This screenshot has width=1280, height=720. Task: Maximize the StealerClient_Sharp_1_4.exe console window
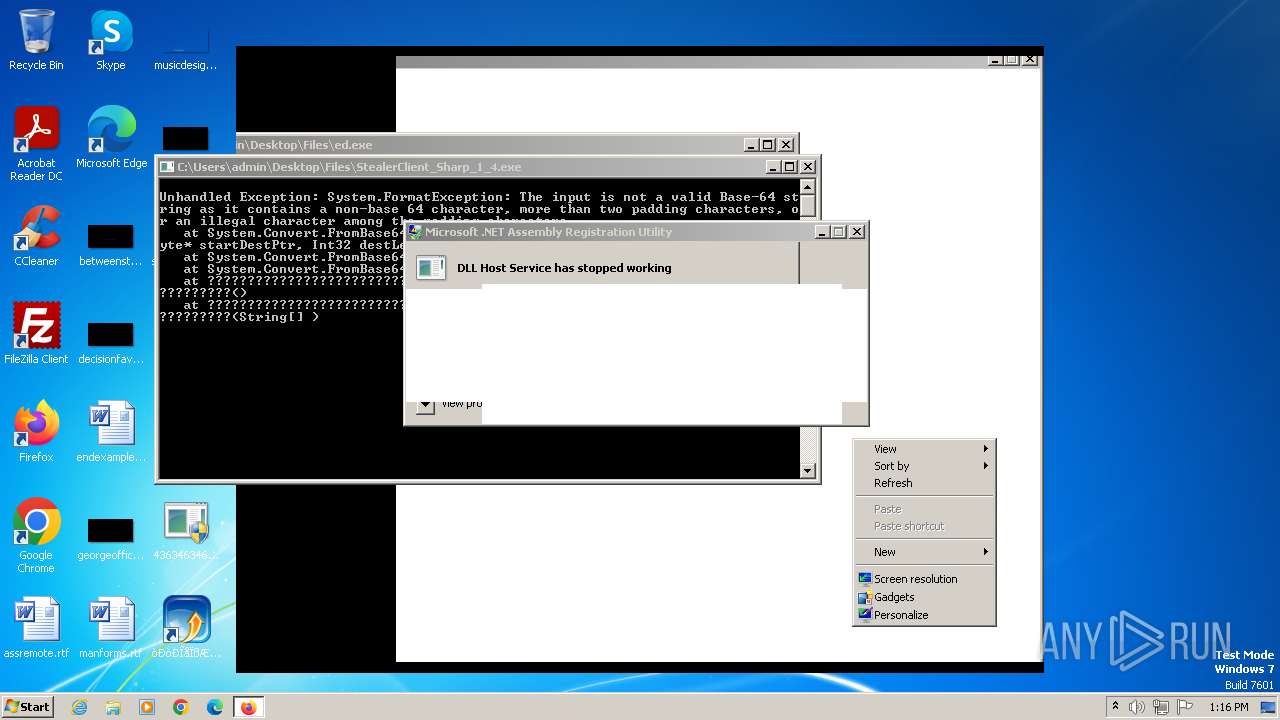(790, 167)
